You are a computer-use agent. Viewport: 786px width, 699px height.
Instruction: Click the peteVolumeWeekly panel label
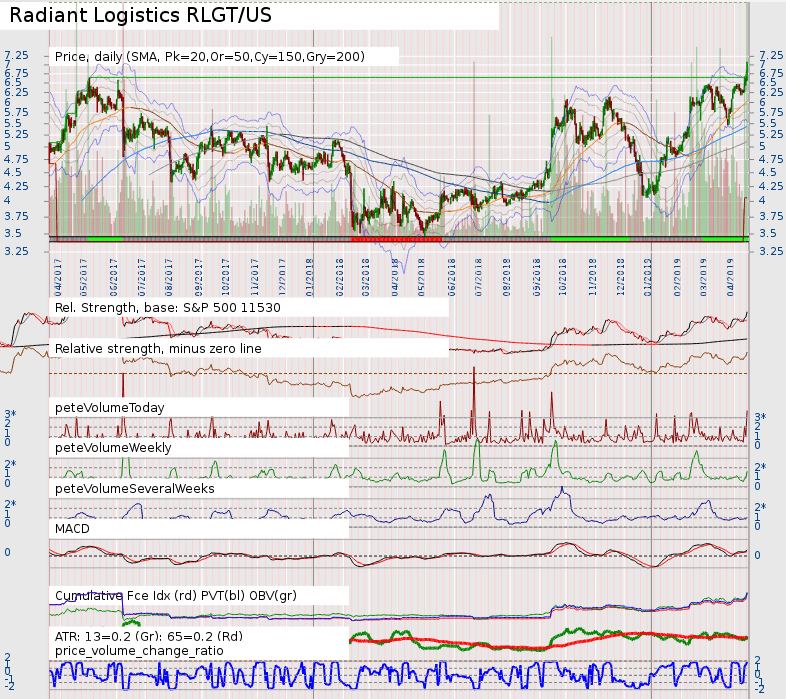click(113, 448)
